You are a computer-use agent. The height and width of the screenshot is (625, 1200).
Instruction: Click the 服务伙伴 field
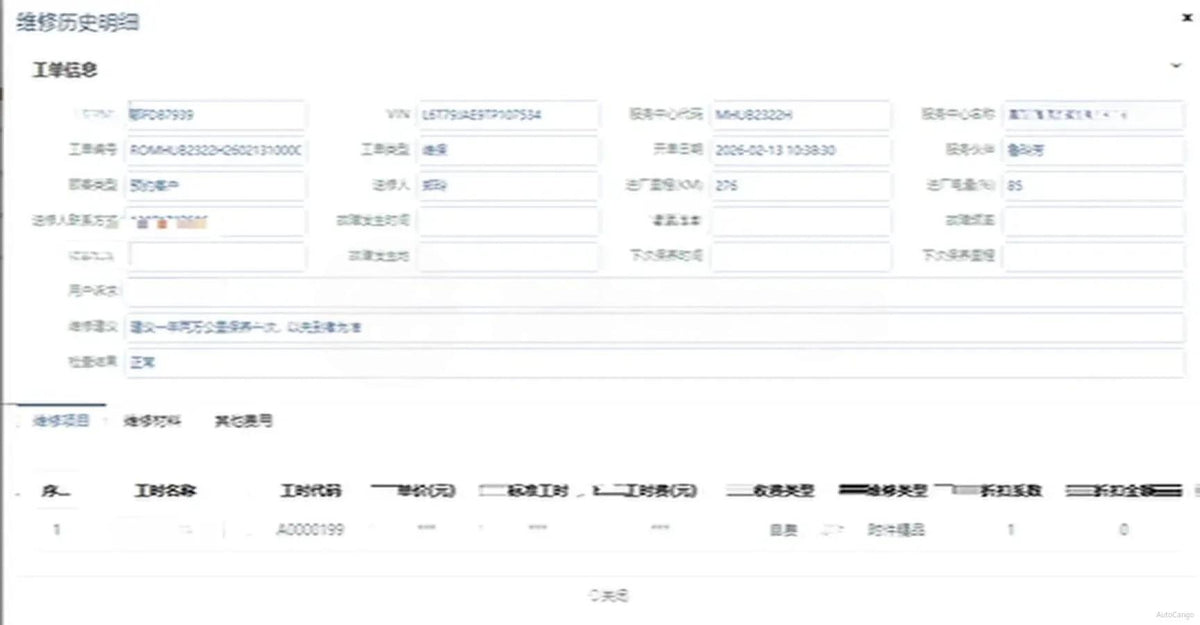pyautogui.click(x=1094, y=151)
